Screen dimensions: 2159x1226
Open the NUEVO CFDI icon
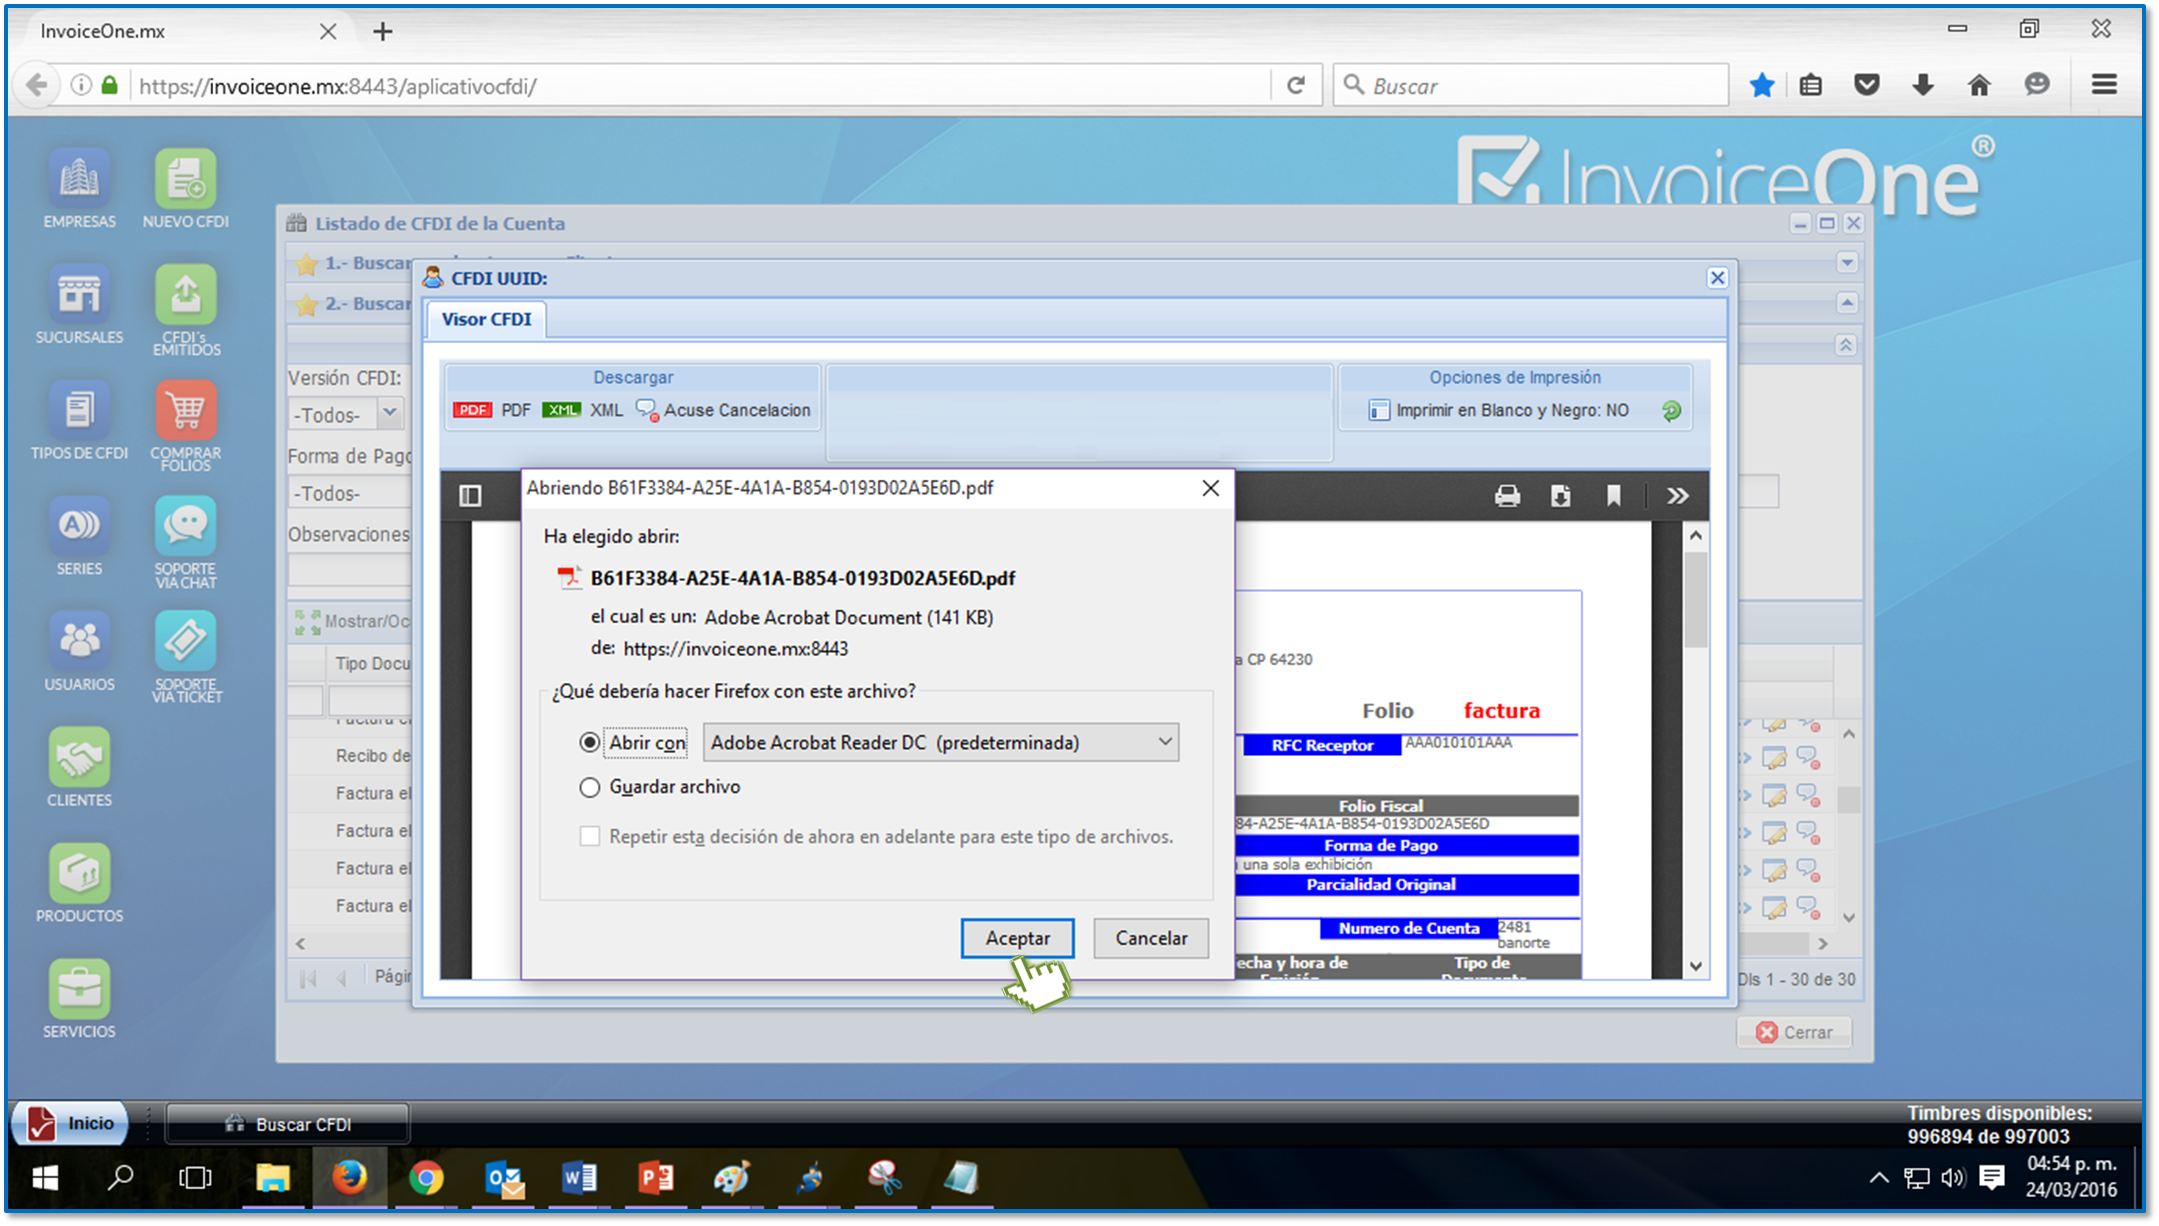(185, 189)
